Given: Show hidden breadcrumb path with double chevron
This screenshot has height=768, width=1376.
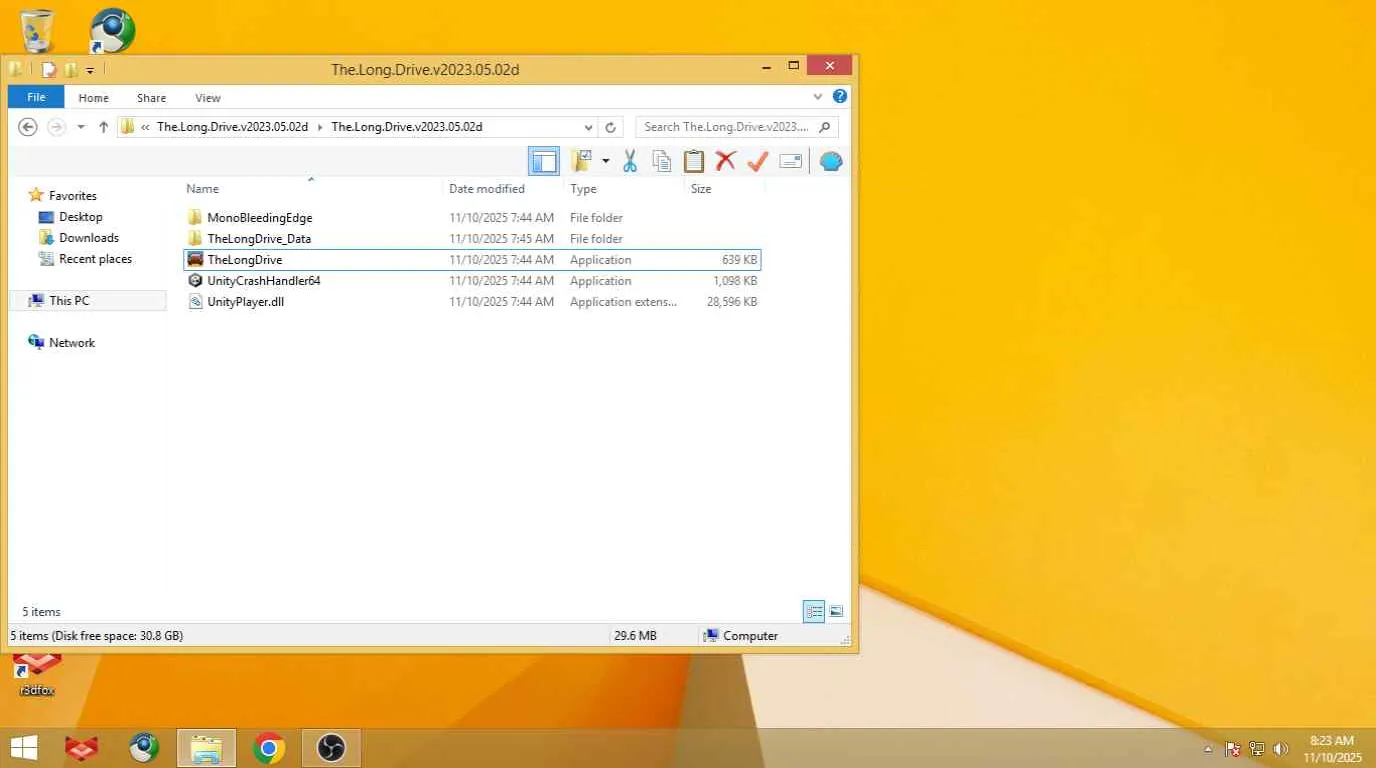Looking at the screenshot, I should click(x=146, y=127).
